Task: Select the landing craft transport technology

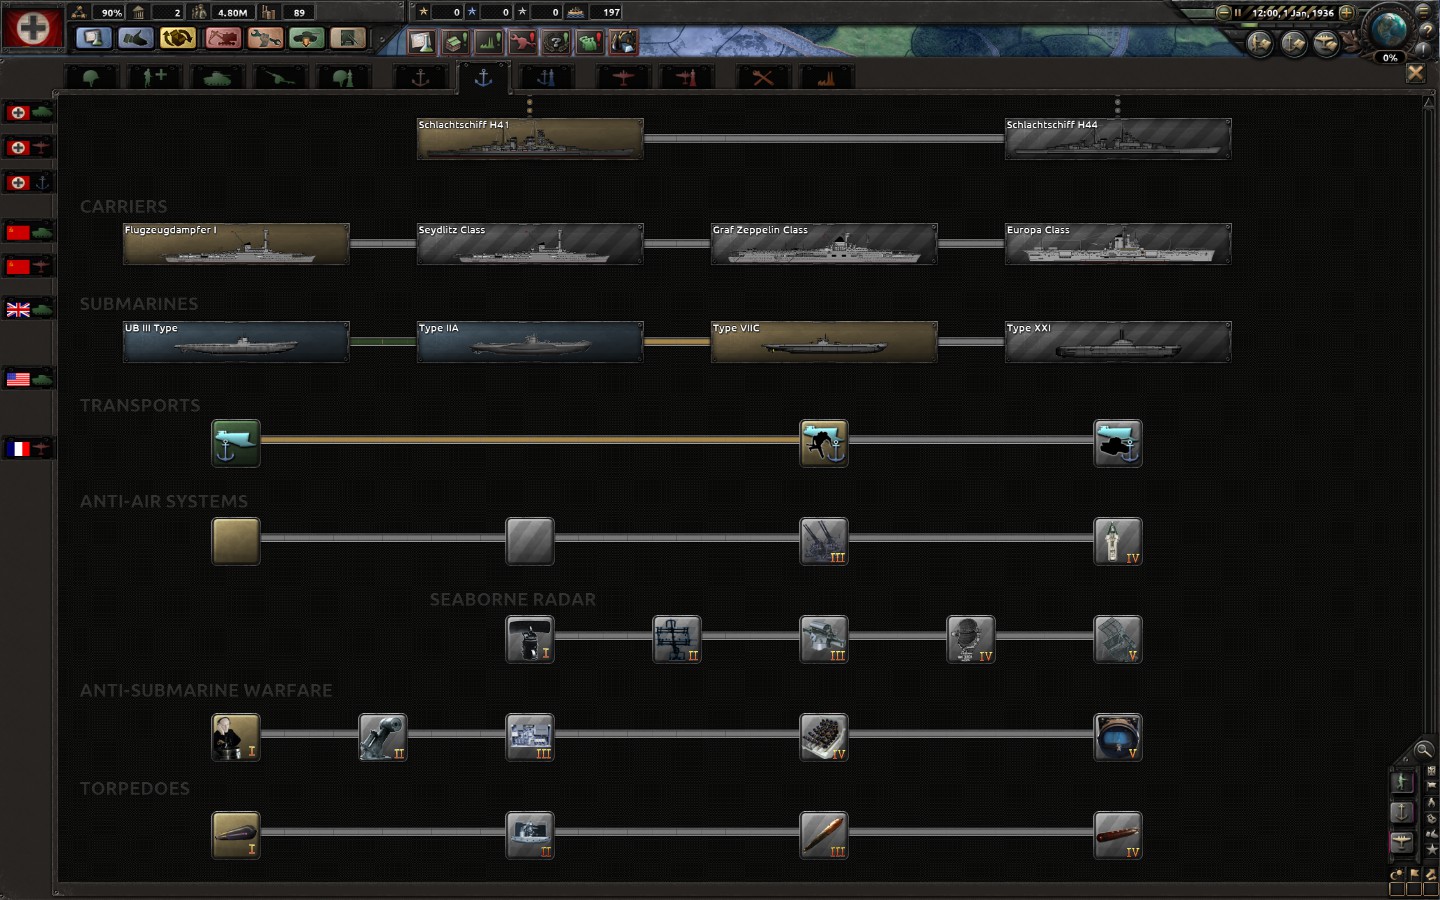Action: [824, 443]
